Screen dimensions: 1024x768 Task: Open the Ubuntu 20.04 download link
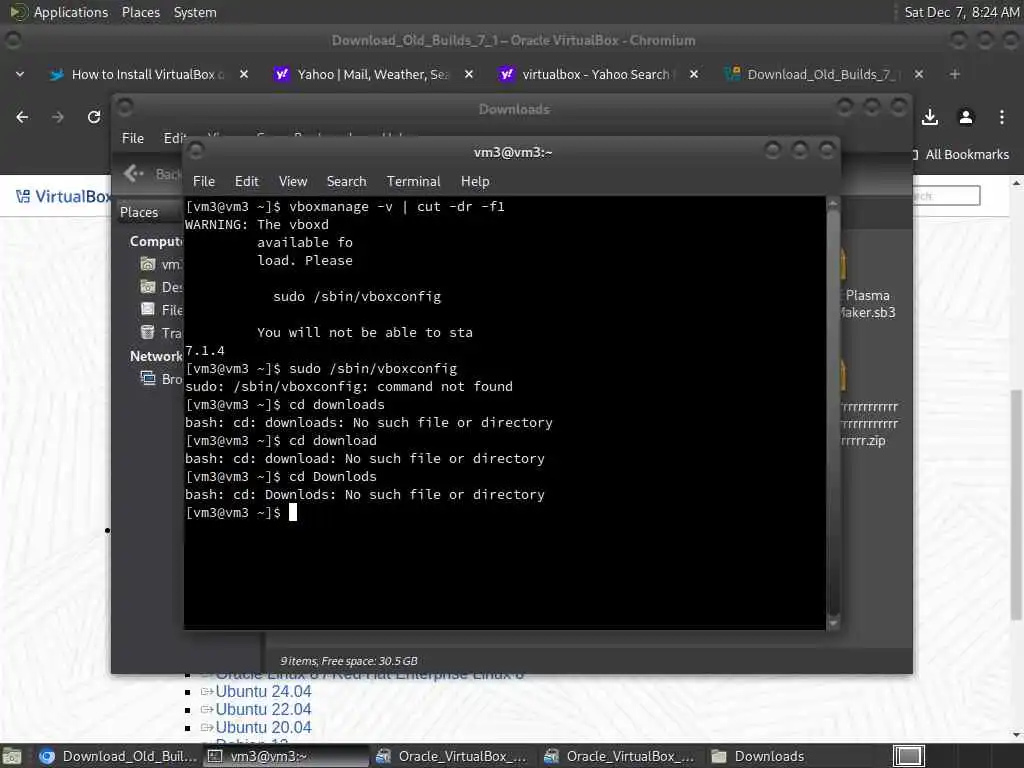pos(263,728)
